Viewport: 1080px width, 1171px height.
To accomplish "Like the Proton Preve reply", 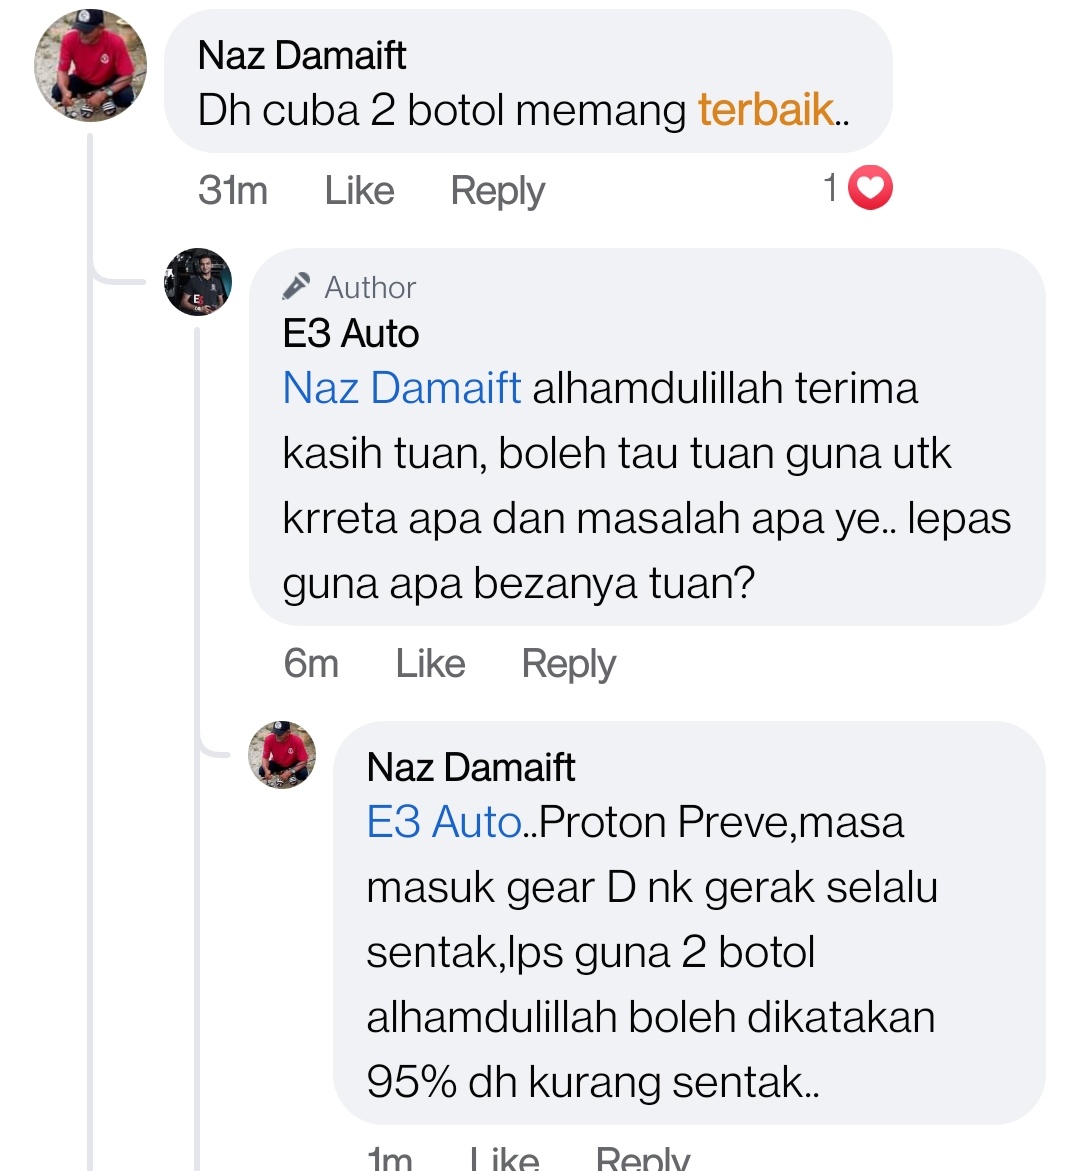I will [504, 1158].
